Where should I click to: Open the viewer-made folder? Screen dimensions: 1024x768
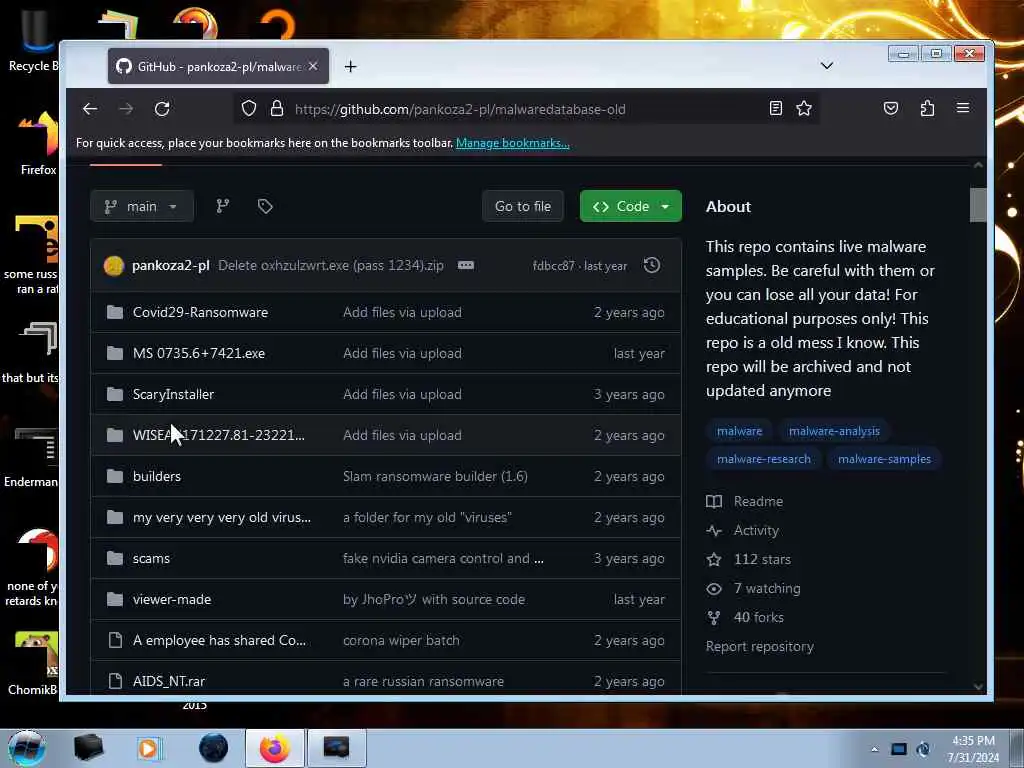[x=172, y=600]
